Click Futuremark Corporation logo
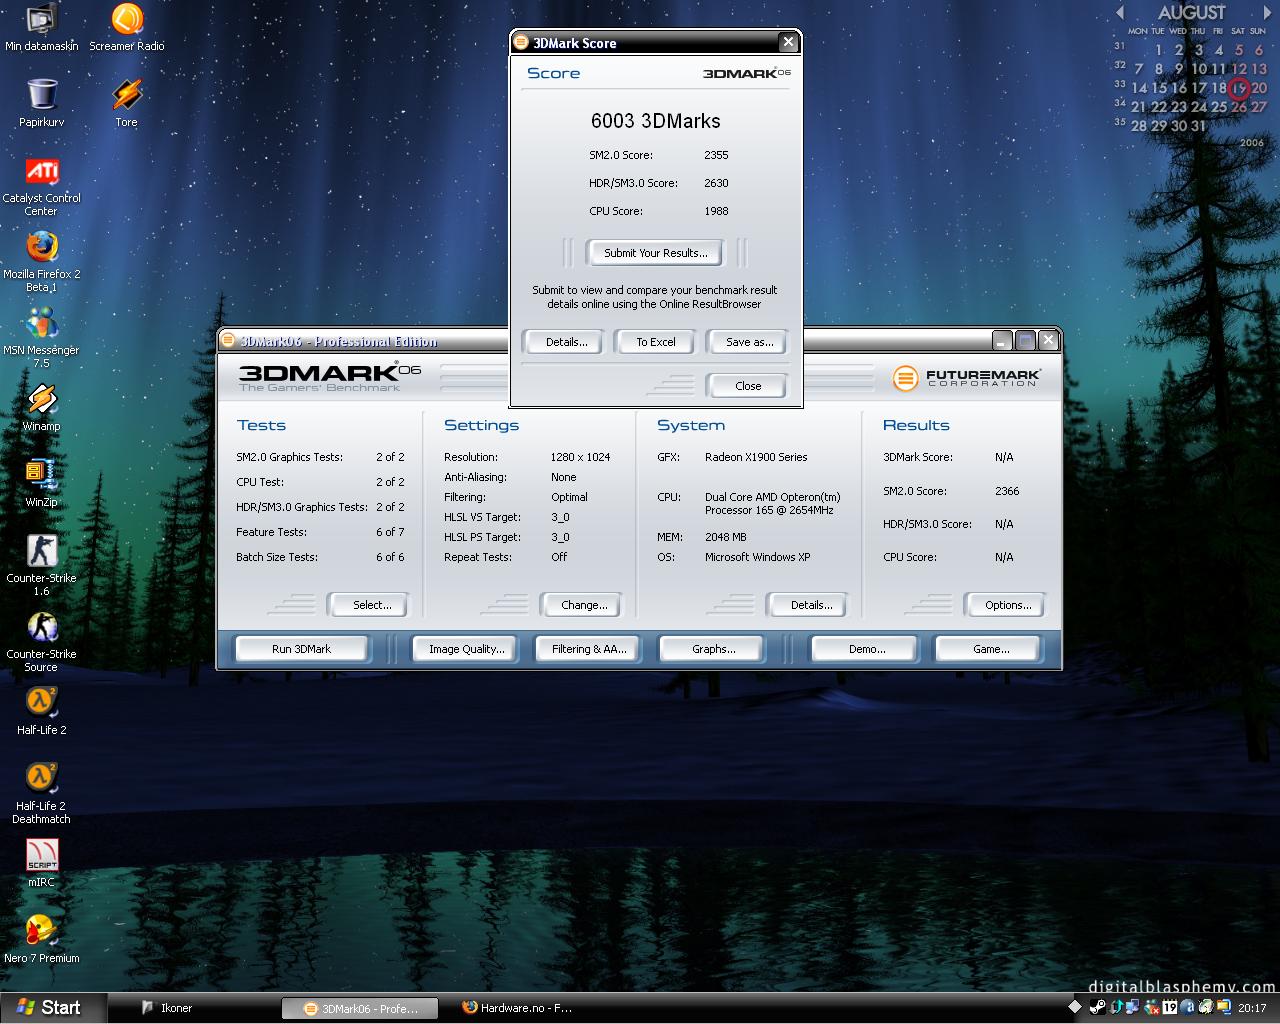The image size is (1280, 1024). (x=966, y=378)
